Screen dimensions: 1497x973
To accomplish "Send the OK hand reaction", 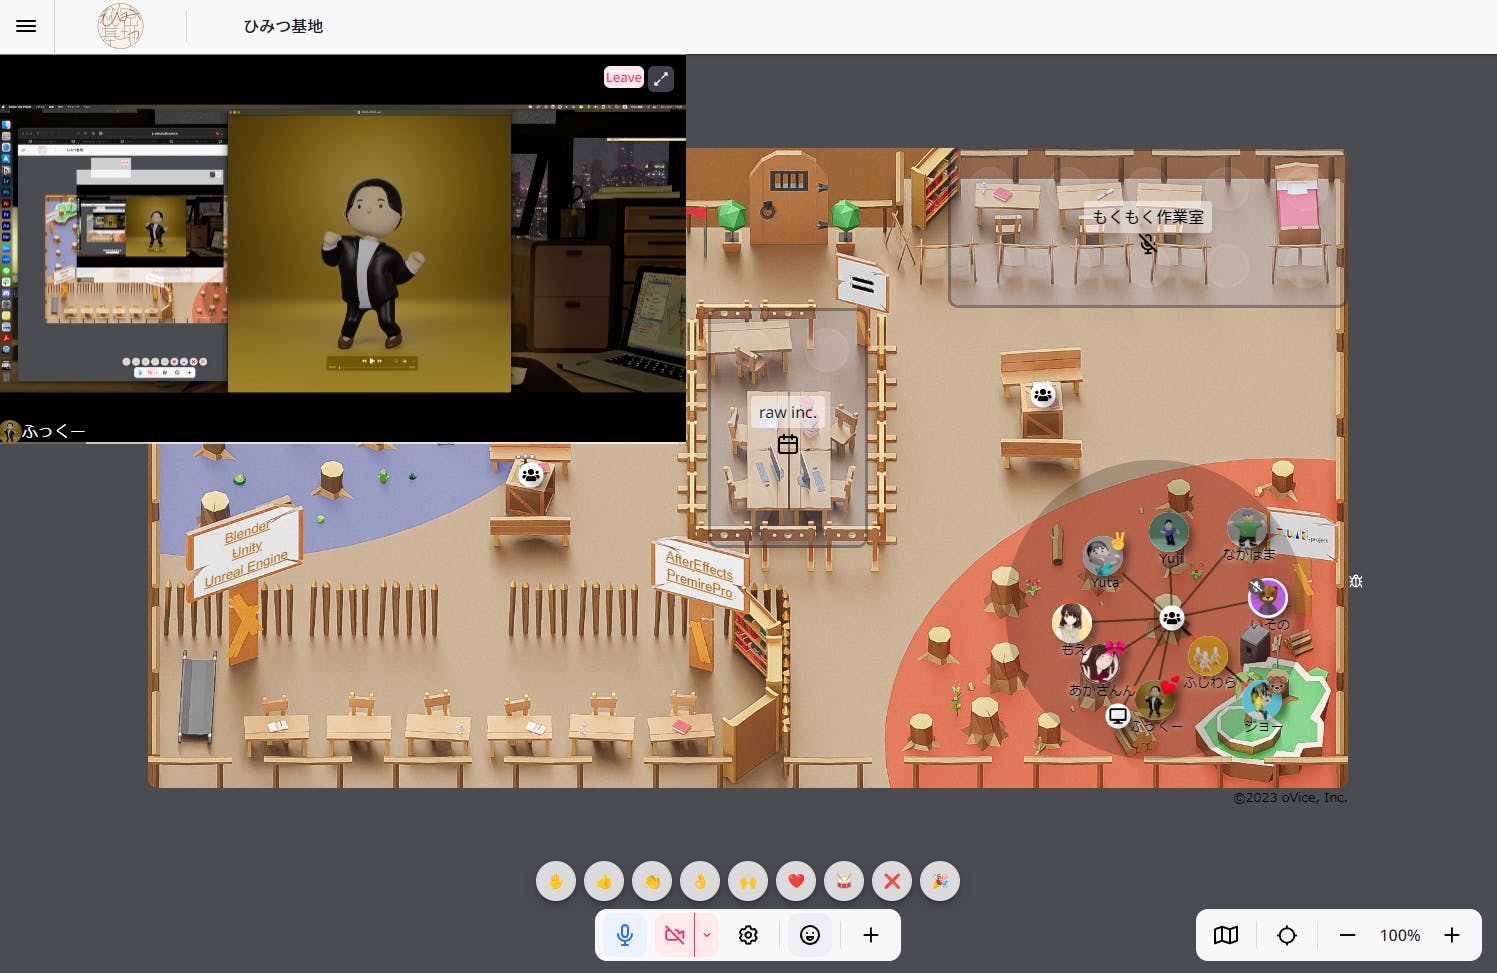I will point(700,881).
